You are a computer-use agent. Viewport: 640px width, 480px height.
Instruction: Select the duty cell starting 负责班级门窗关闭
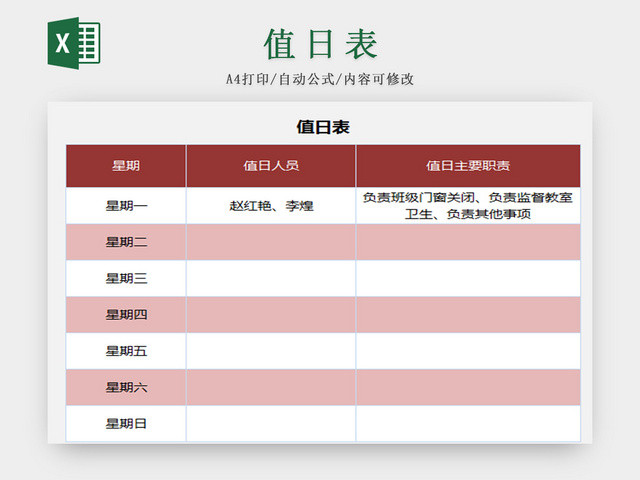(468, 206)
